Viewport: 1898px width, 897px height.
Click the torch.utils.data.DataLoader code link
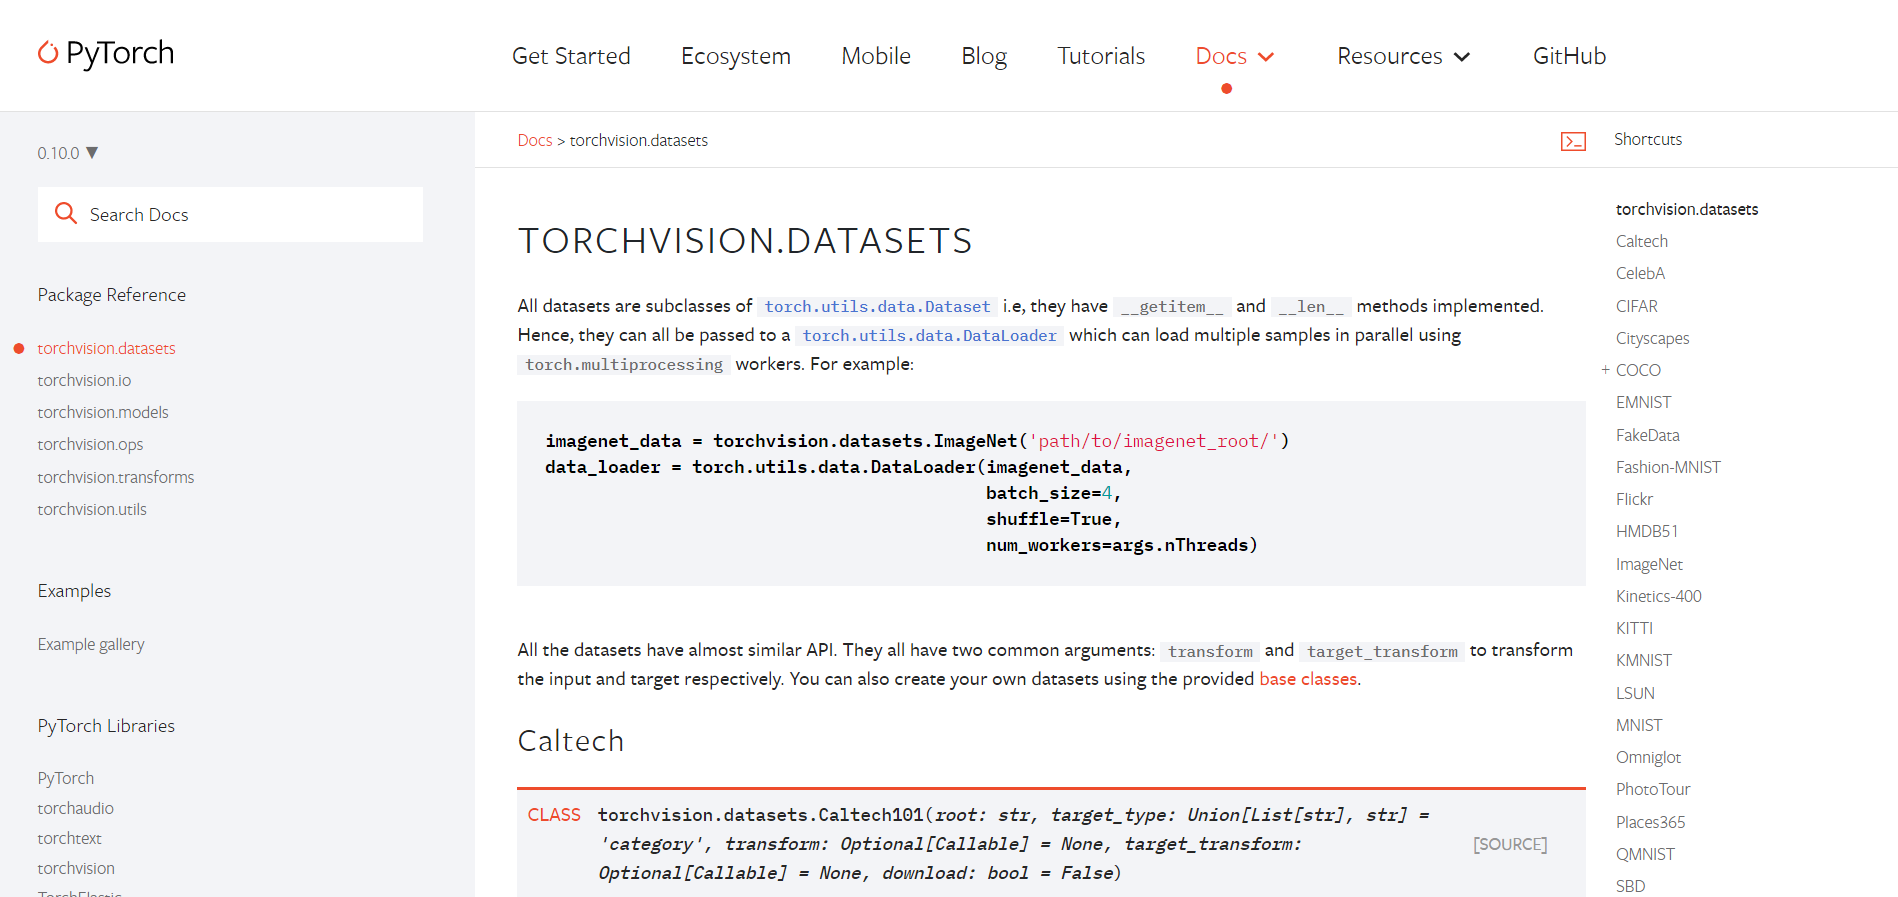[929, 336]
